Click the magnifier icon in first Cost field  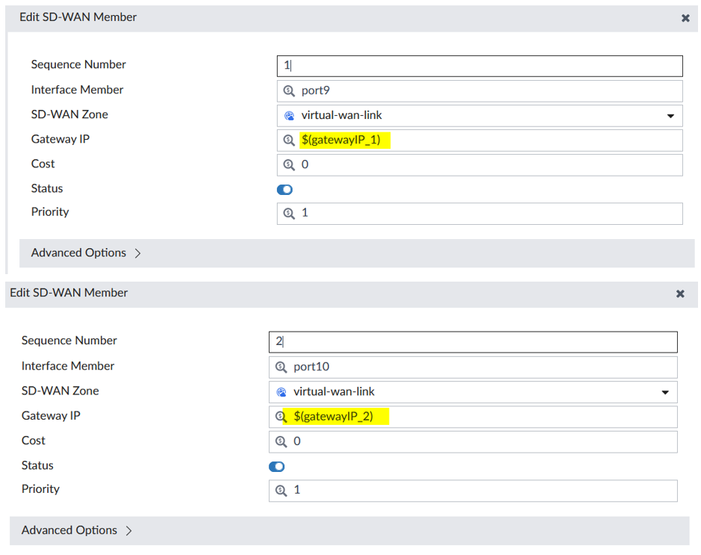tap(290, 165)
